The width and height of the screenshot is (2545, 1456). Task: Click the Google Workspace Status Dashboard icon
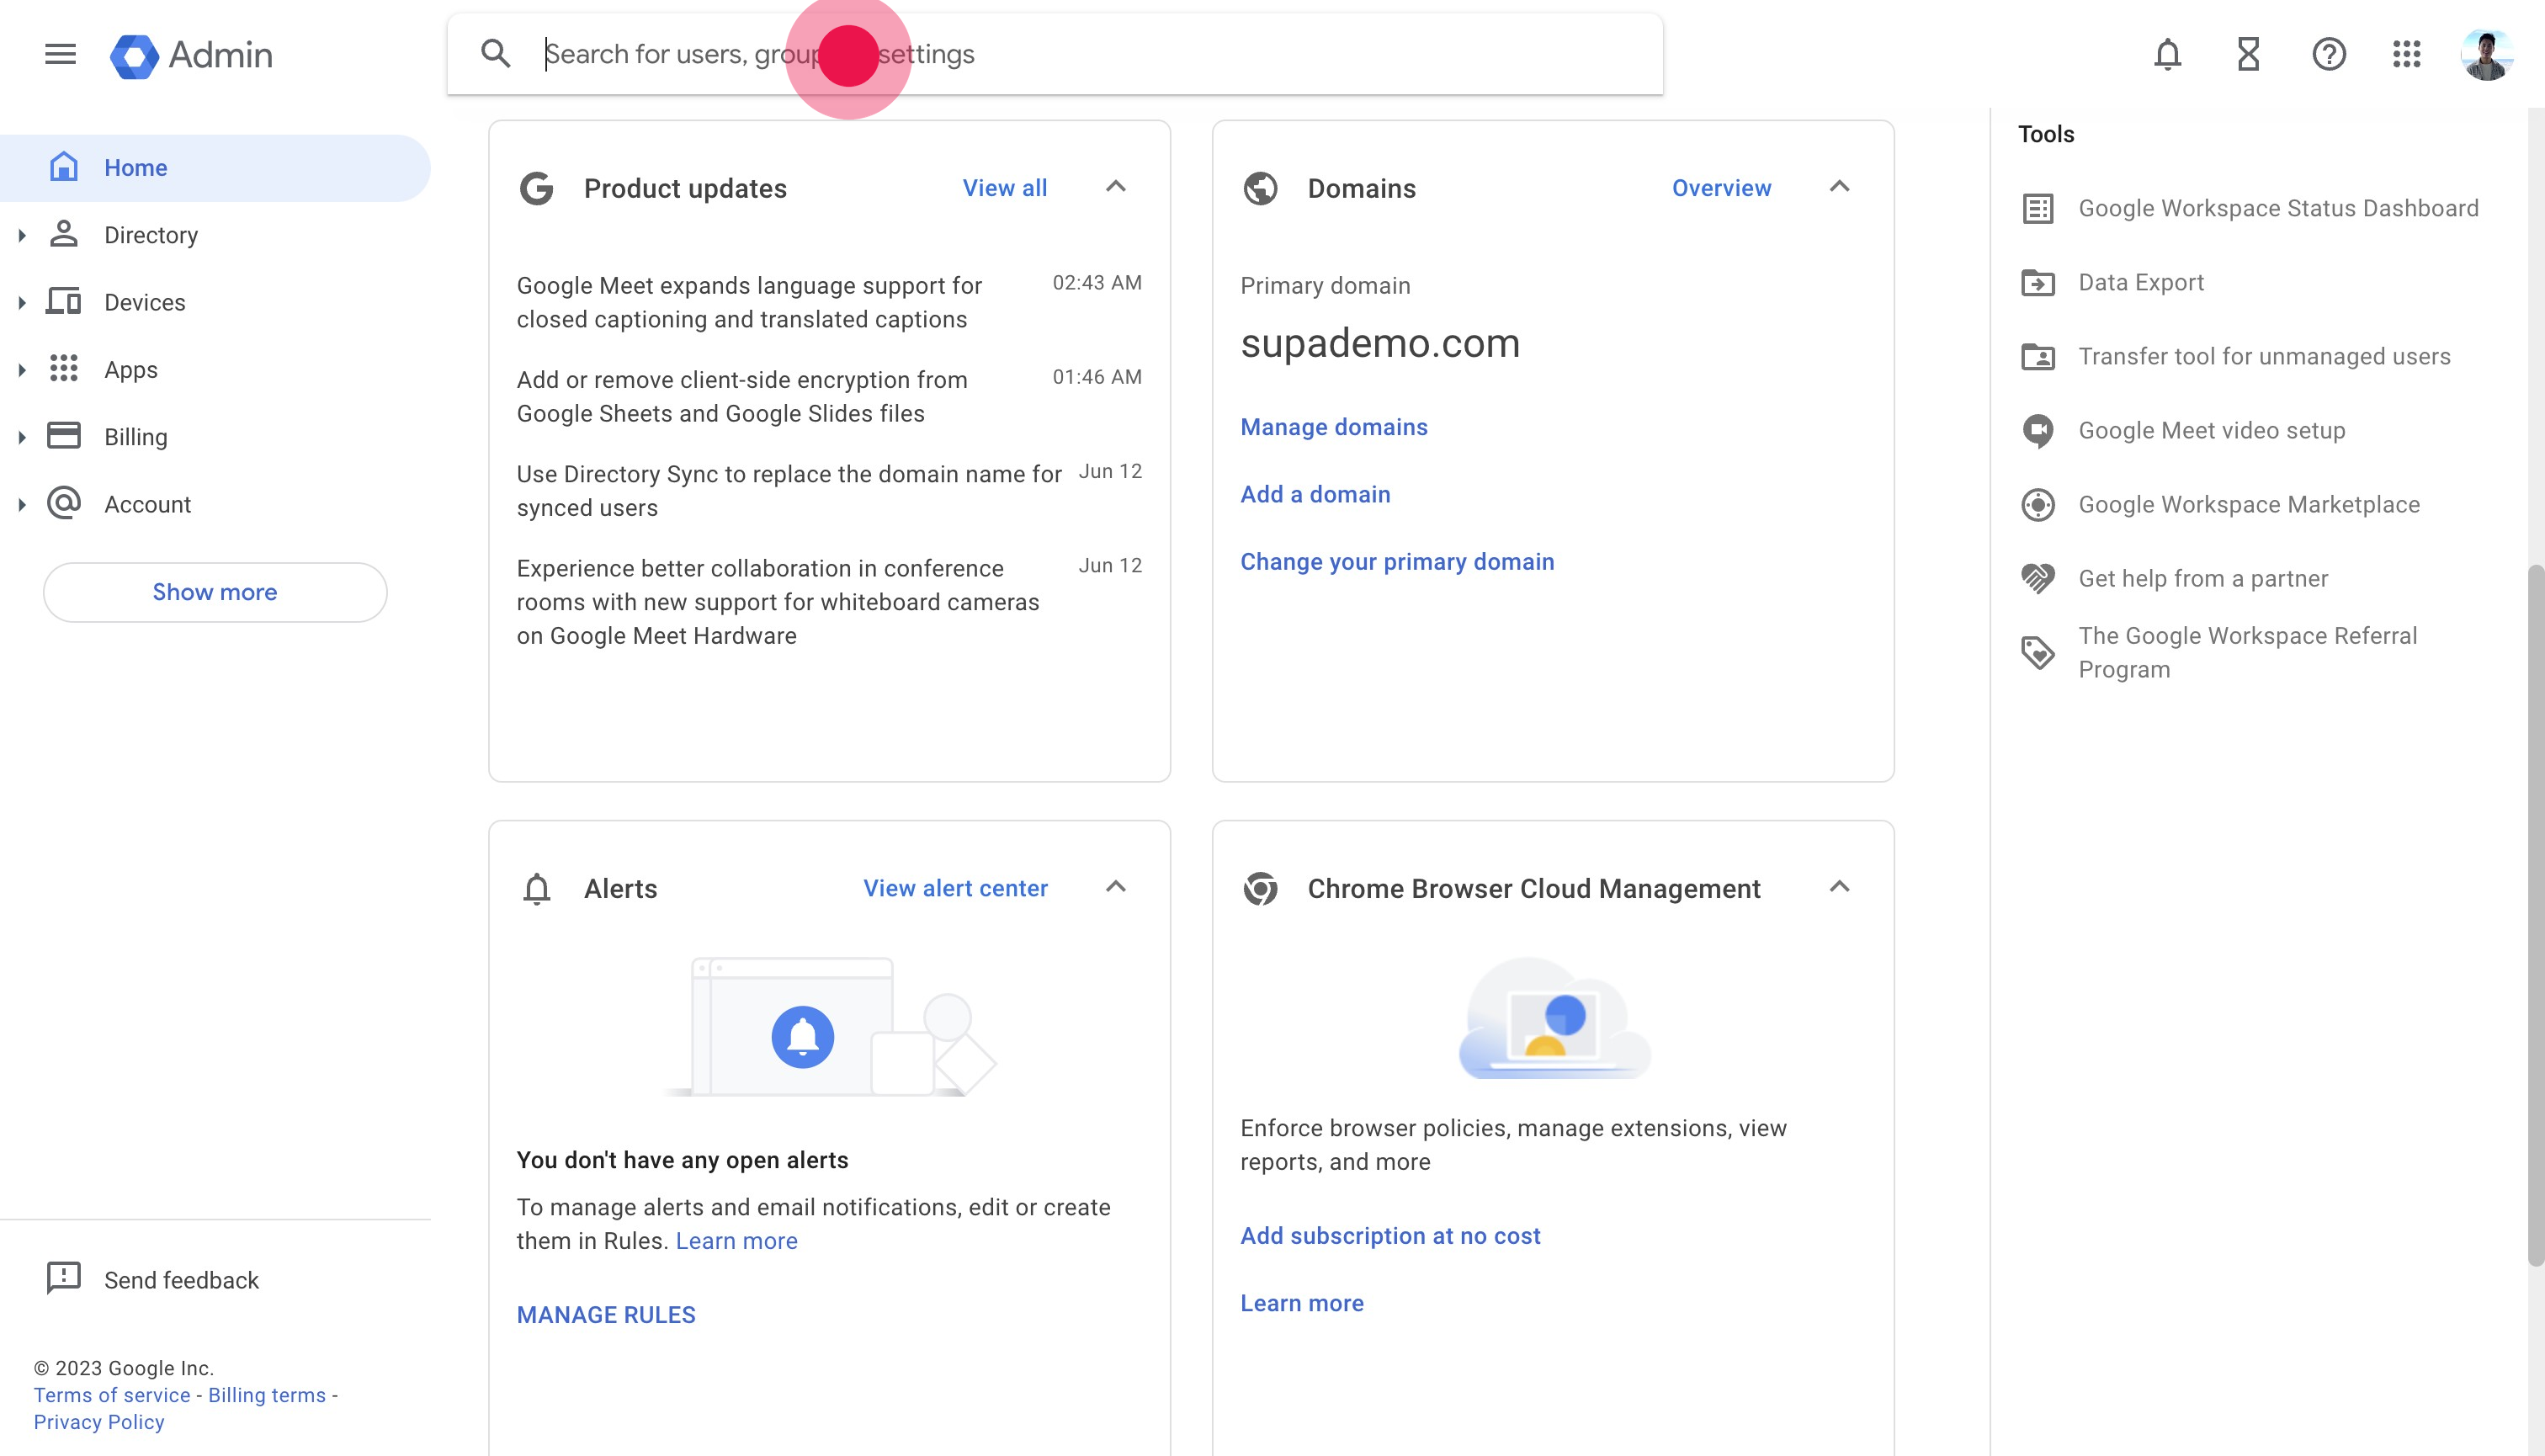click(2038, 209)
